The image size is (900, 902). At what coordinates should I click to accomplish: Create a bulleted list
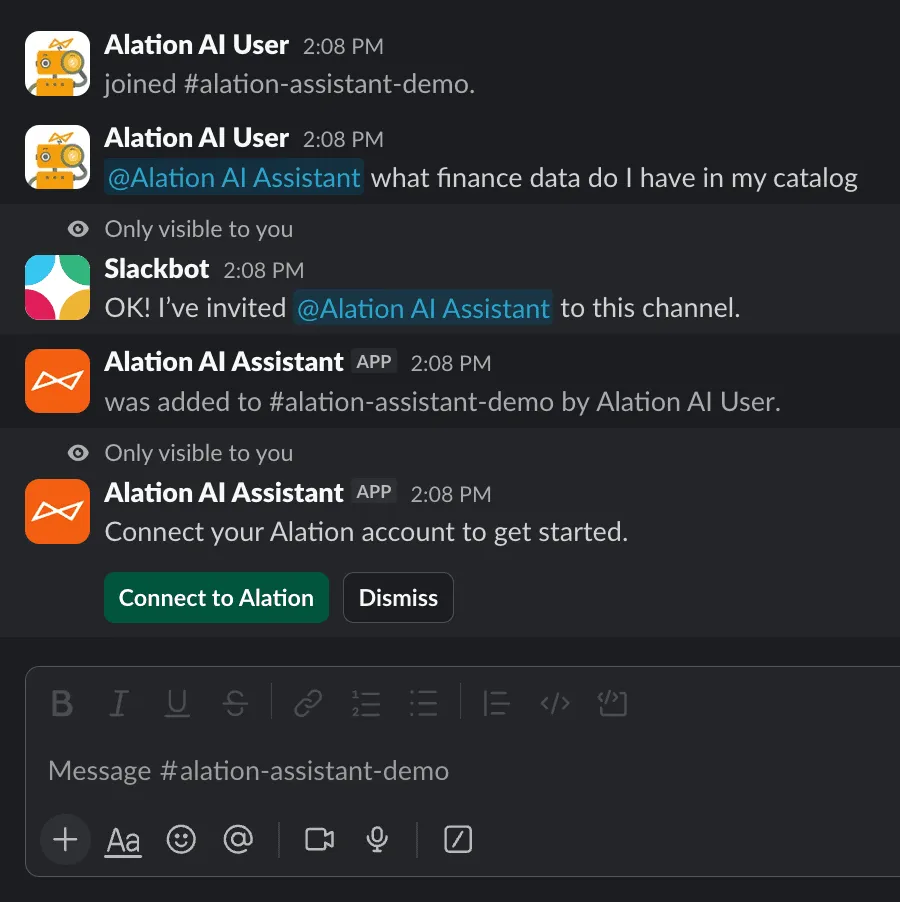click(424, 704)
